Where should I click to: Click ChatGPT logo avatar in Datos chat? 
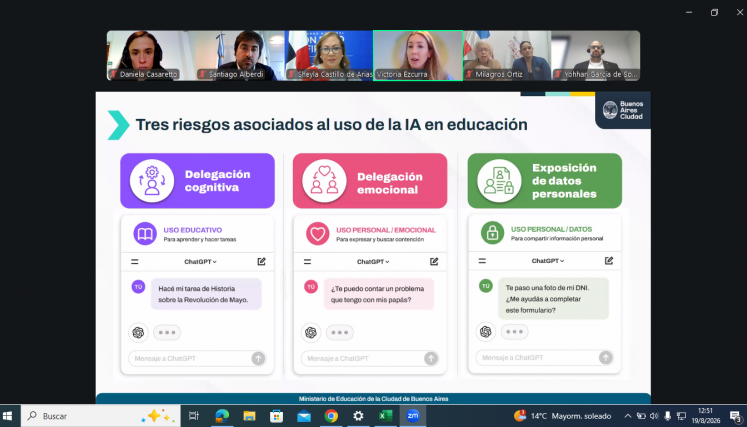click(x=485, y=332)
